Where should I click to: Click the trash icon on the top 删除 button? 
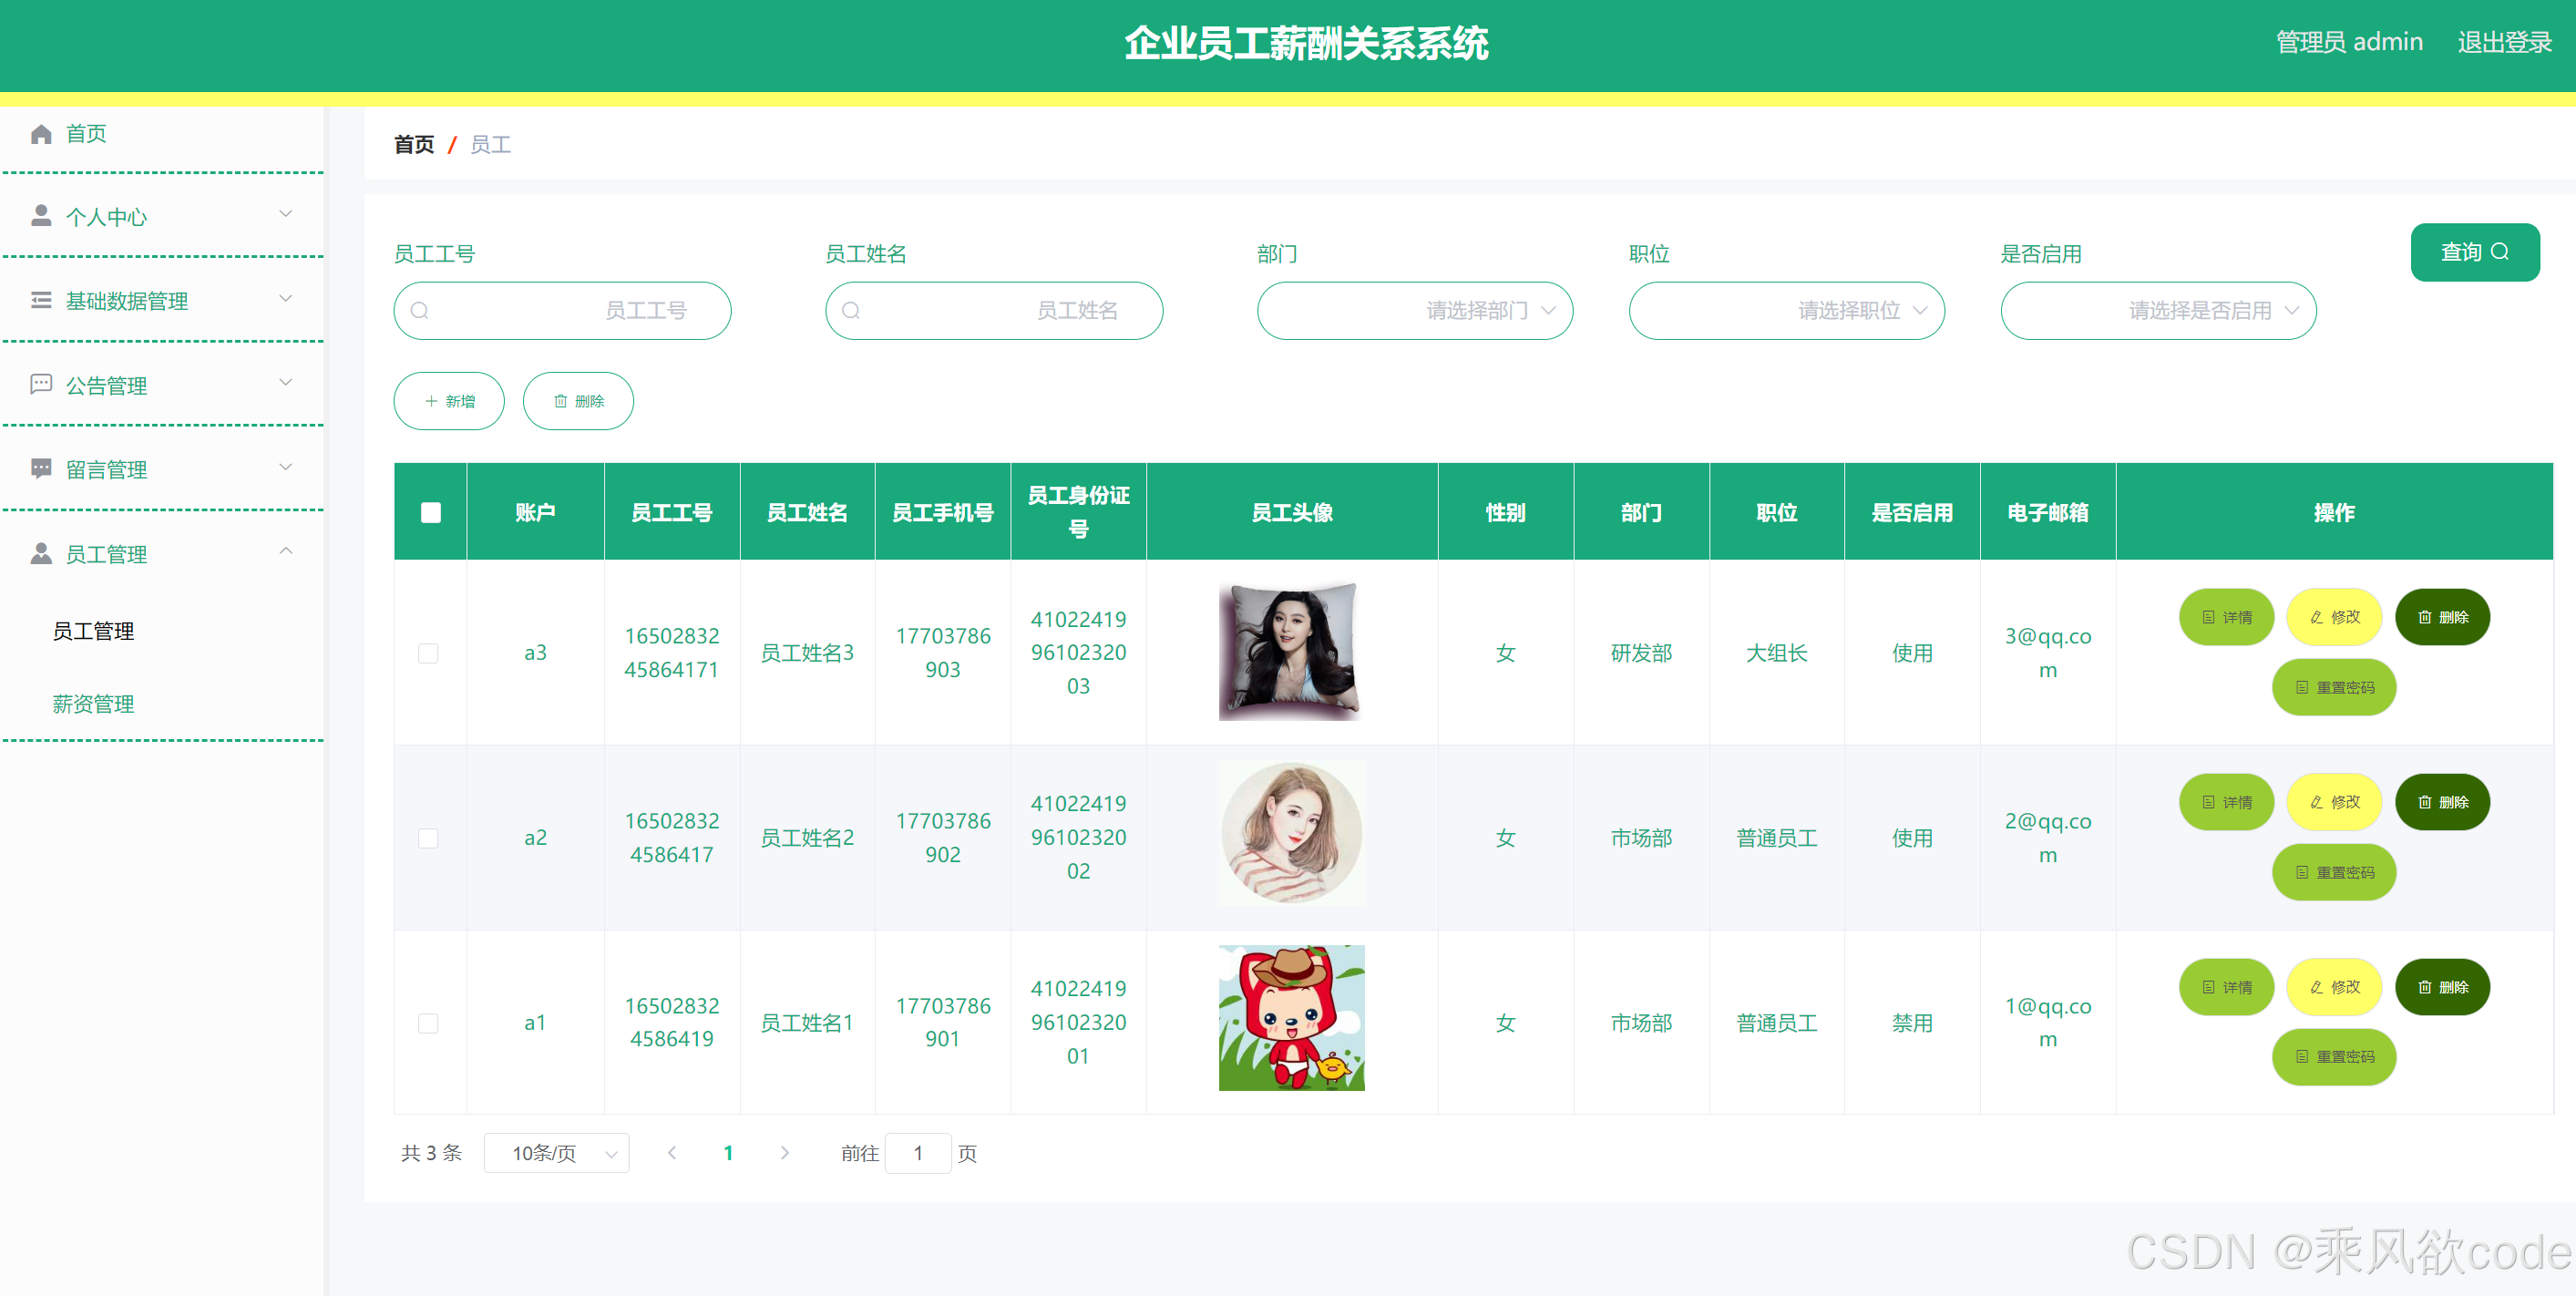point(561,401)
